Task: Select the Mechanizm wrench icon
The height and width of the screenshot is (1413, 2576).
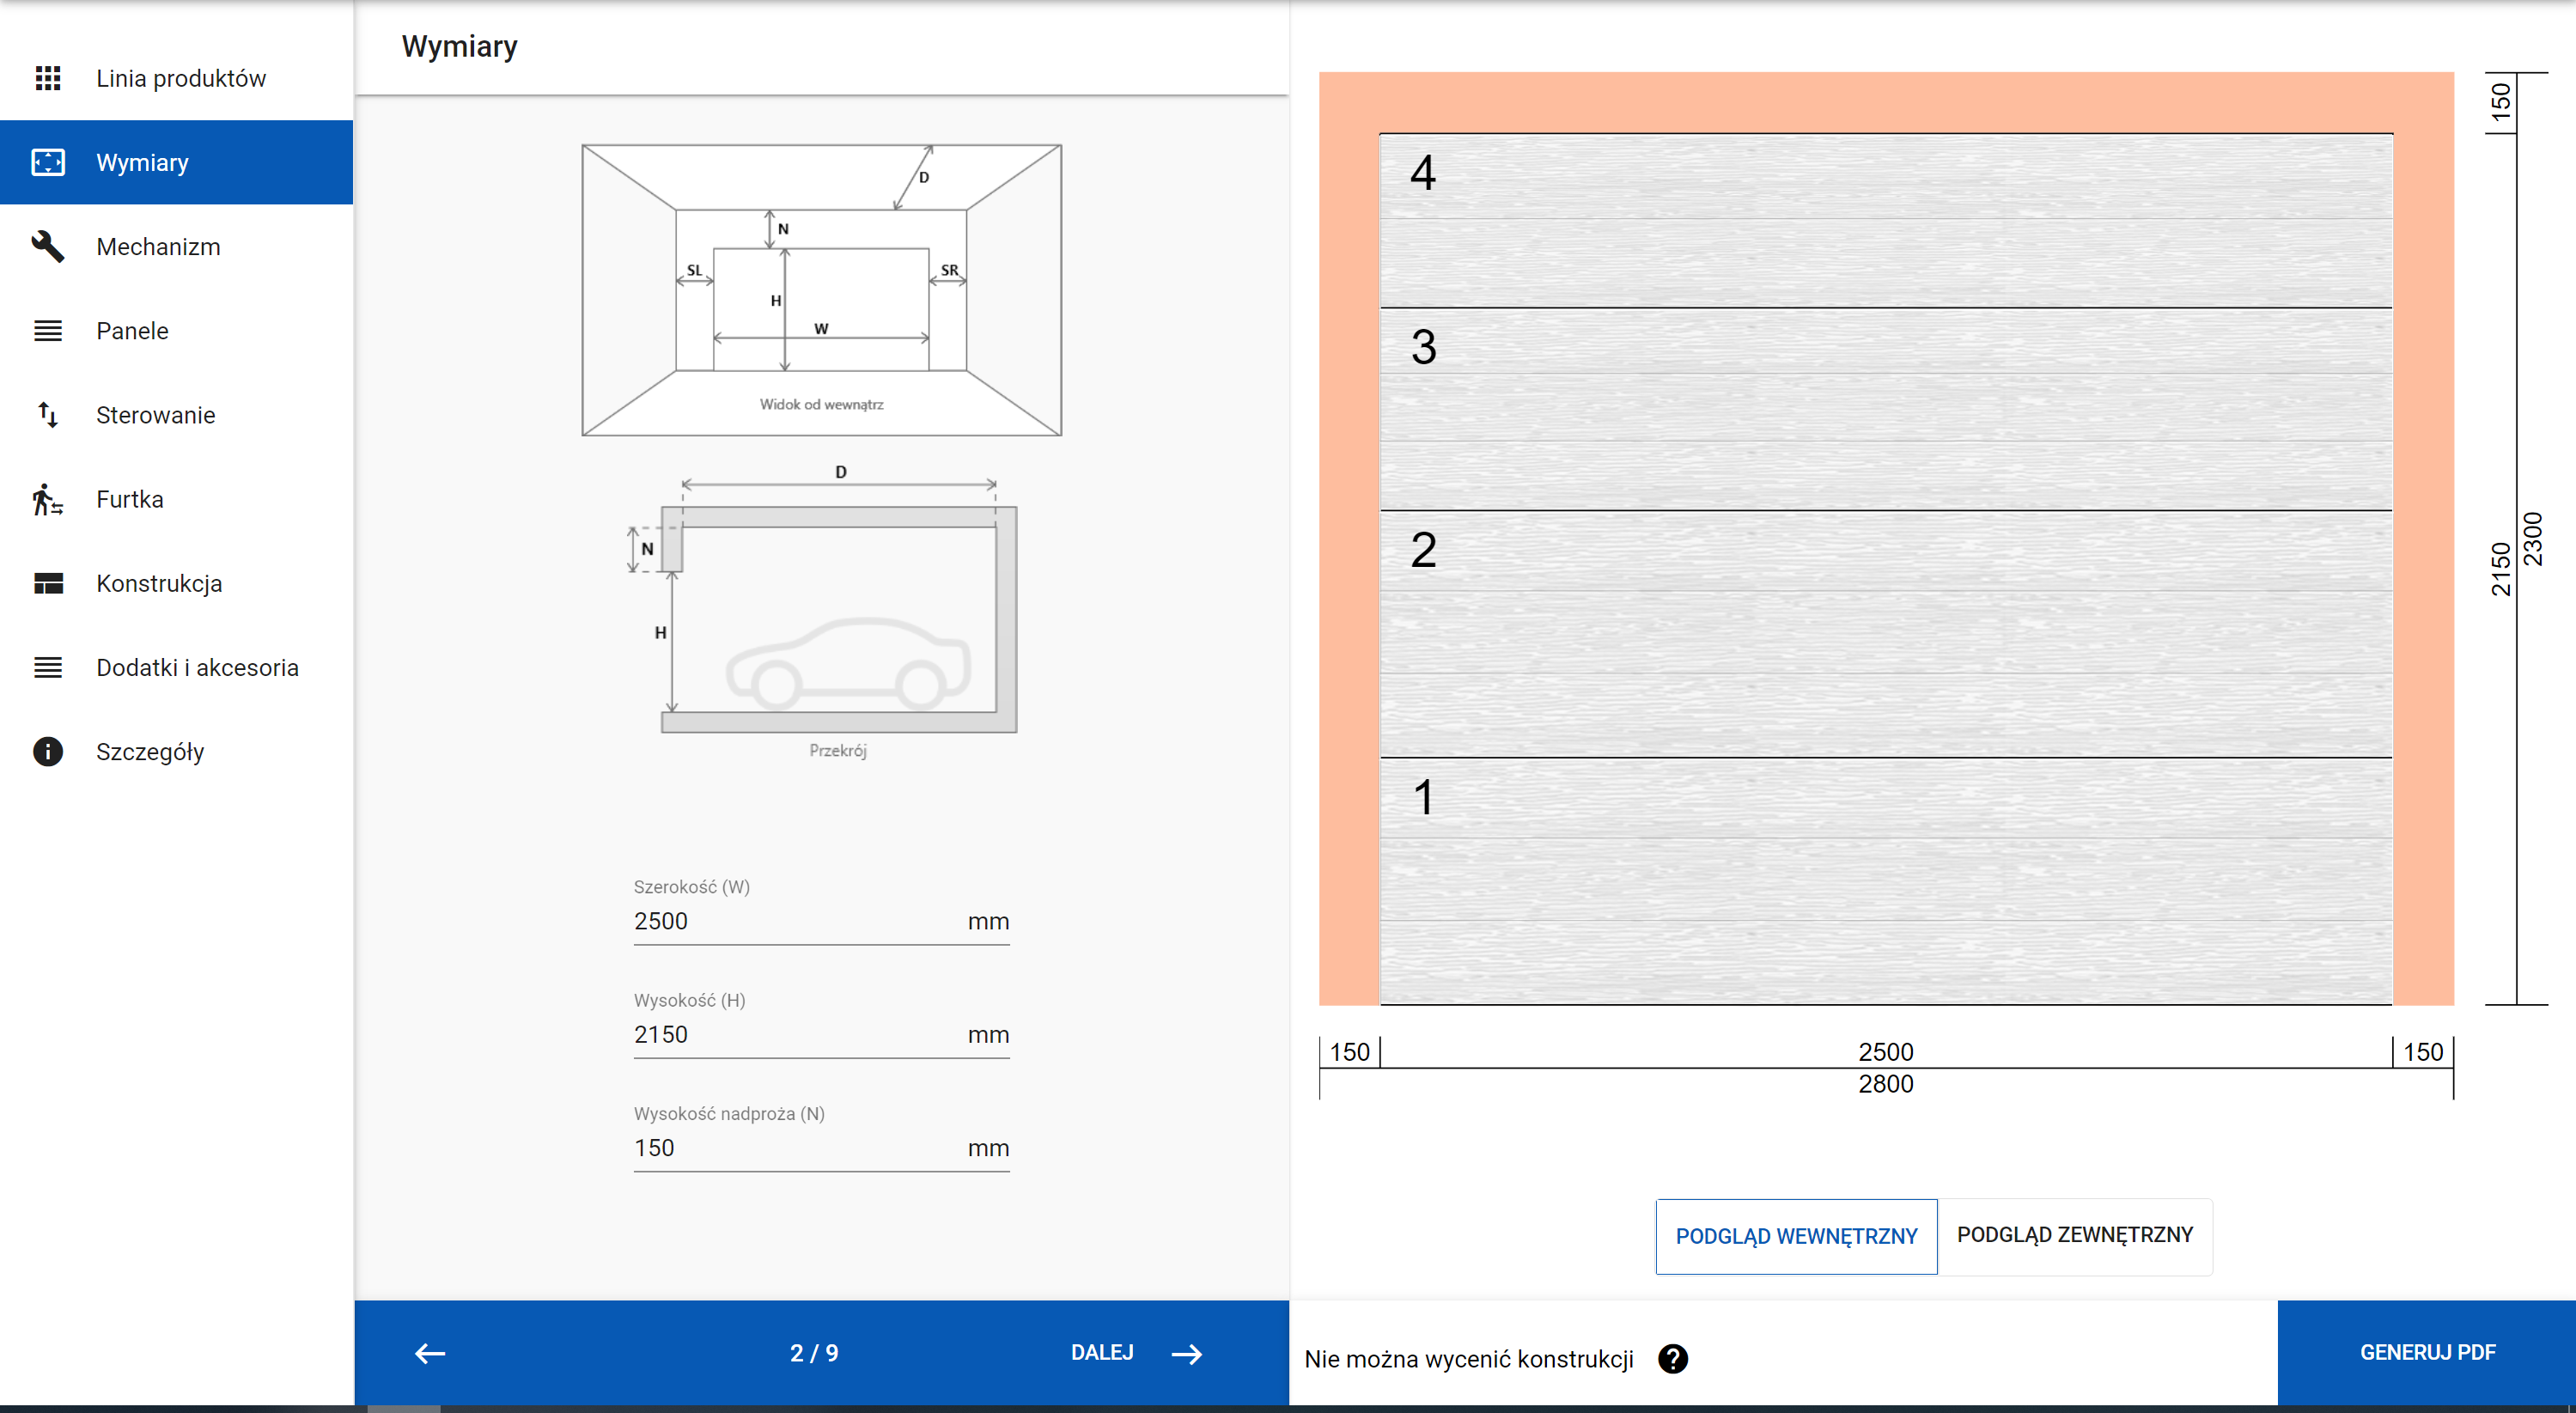Action: point(48,246)
